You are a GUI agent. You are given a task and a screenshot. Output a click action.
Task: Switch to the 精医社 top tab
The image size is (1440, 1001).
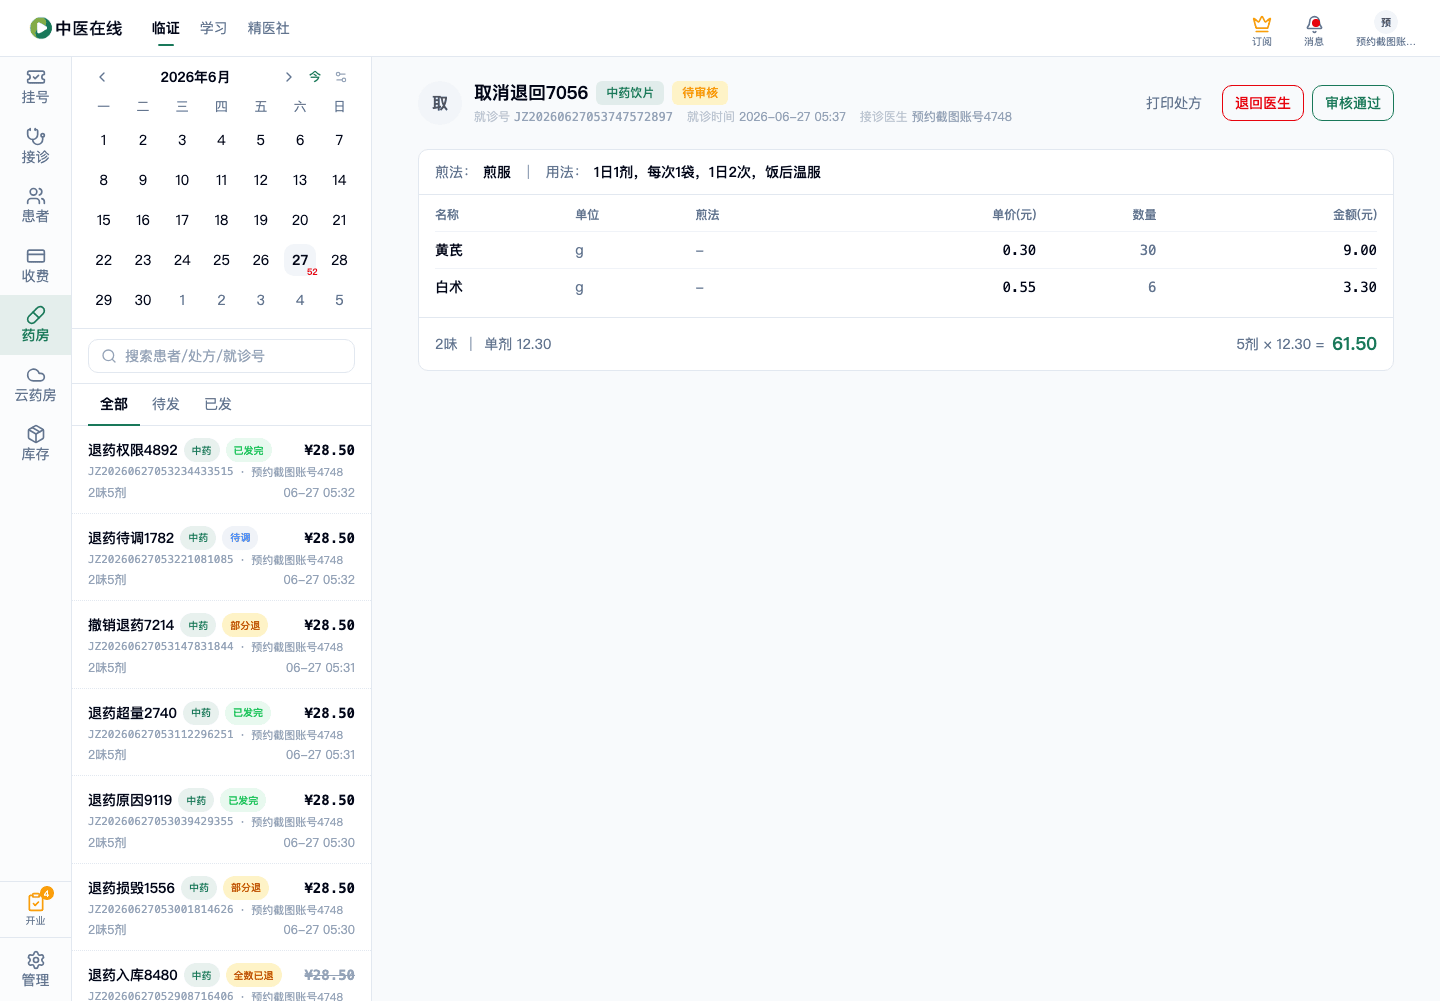click(269, 28)
